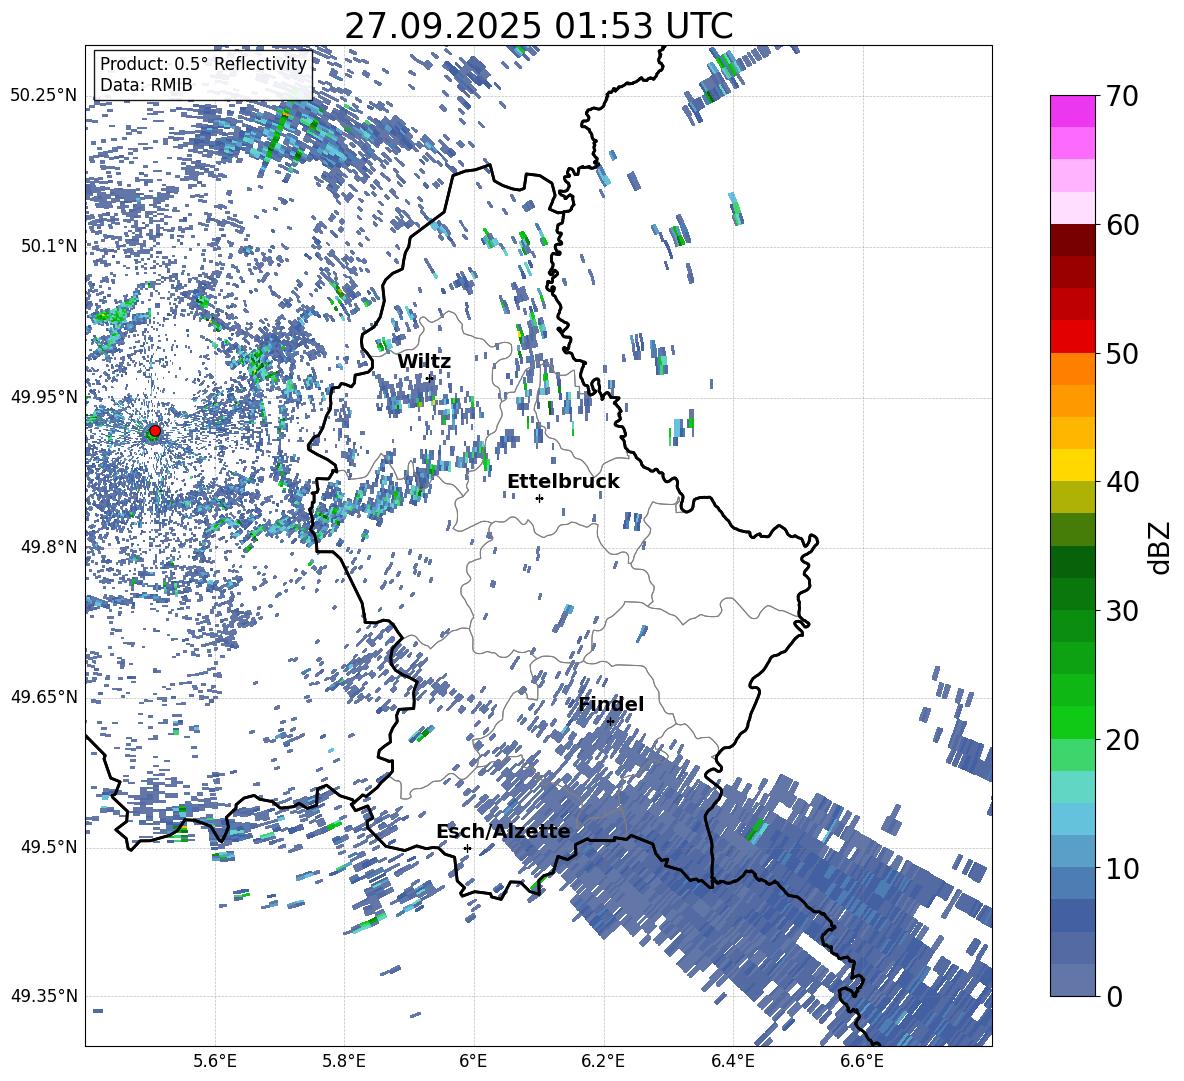1184x1081 pixels.
Task: Click the 60 tick on the colorbar
Action: (1123, 225)
